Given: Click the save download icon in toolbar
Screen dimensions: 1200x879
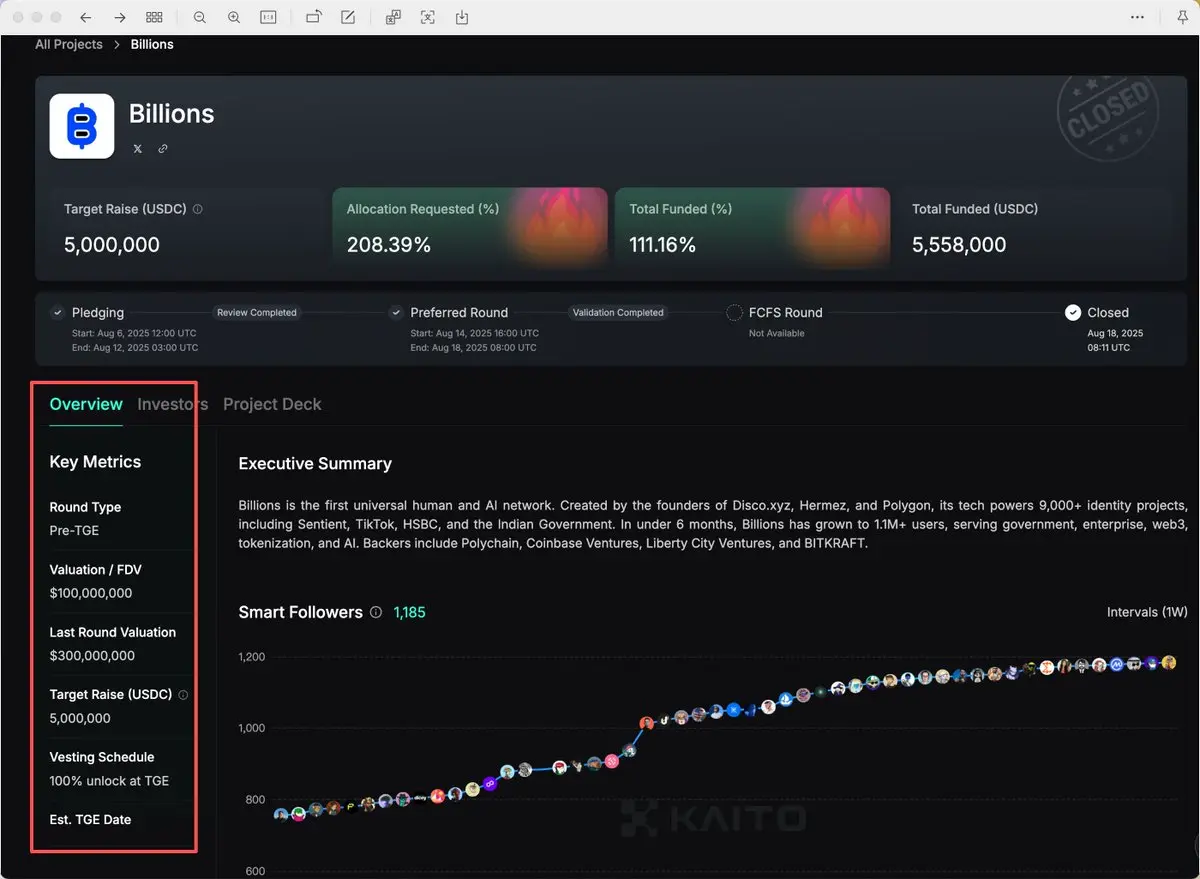Looking at the screenshot, I should click(462, 18).
